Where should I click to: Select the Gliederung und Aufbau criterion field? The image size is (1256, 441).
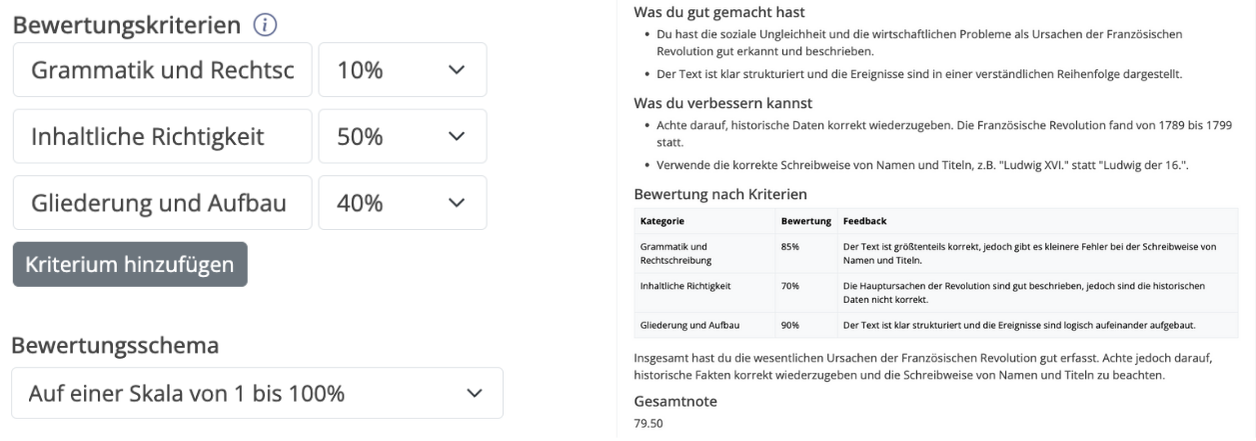(163, 203)
